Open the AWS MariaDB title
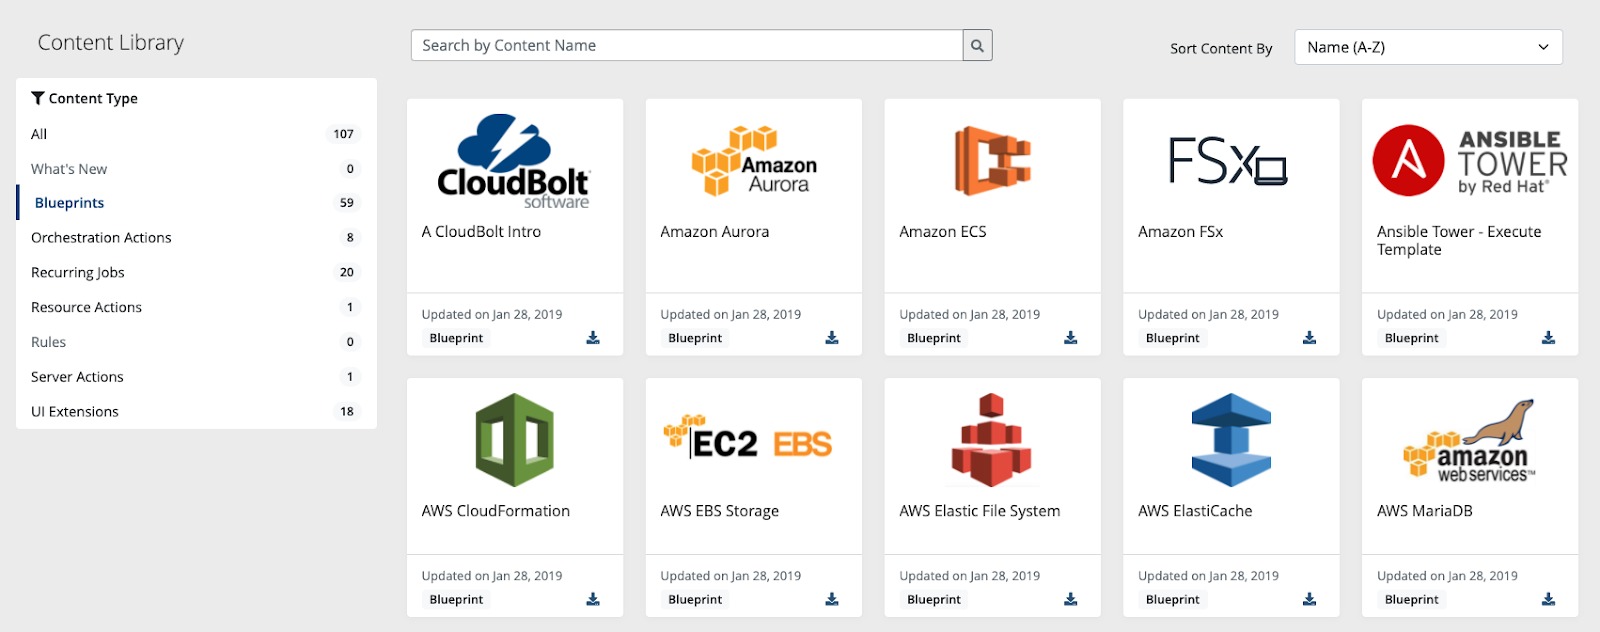The height and width of the screenshot is (632, 1600). (1425, 511)
